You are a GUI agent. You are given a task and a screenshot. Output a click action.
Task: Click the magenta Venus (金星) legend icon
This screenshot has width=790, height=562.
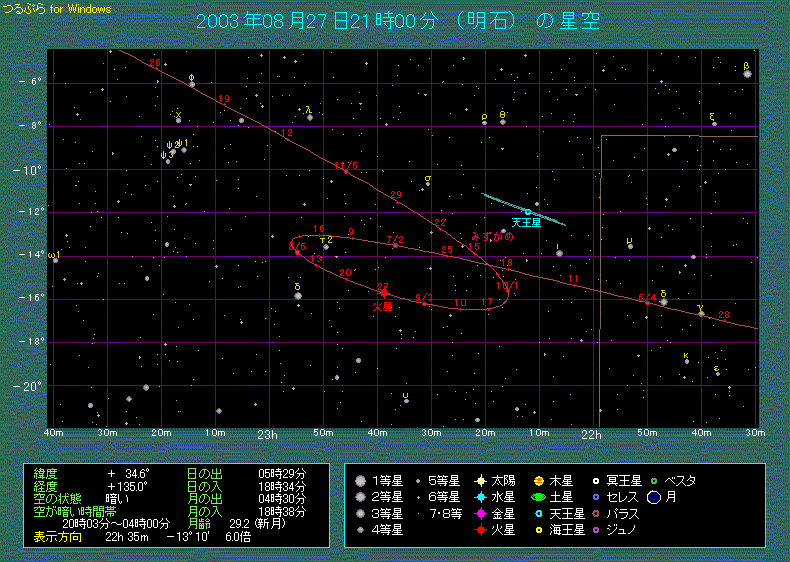point(480,513)
